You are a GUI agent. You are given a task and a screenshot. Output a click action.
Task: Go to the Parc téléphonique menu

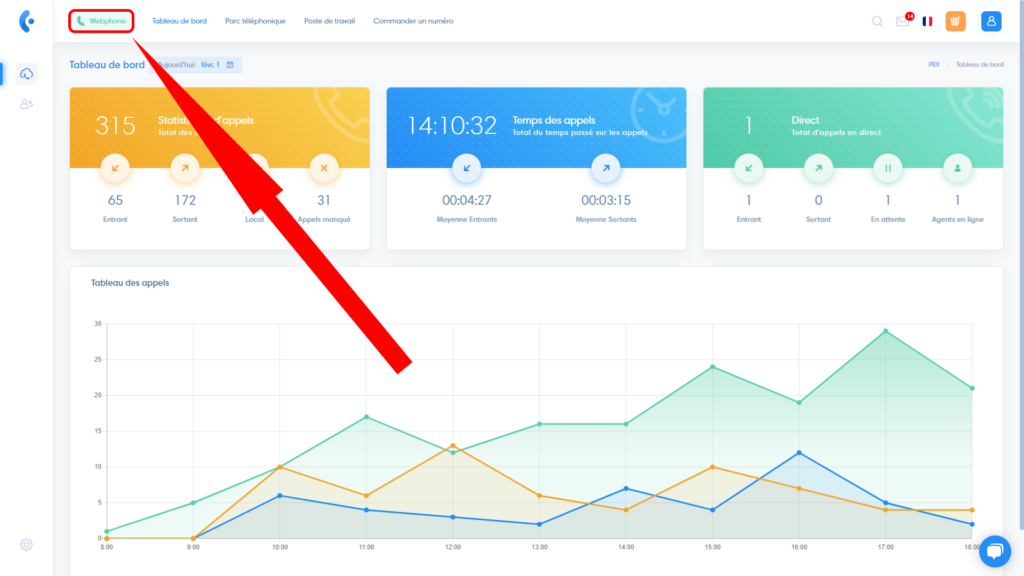[255, 21]
